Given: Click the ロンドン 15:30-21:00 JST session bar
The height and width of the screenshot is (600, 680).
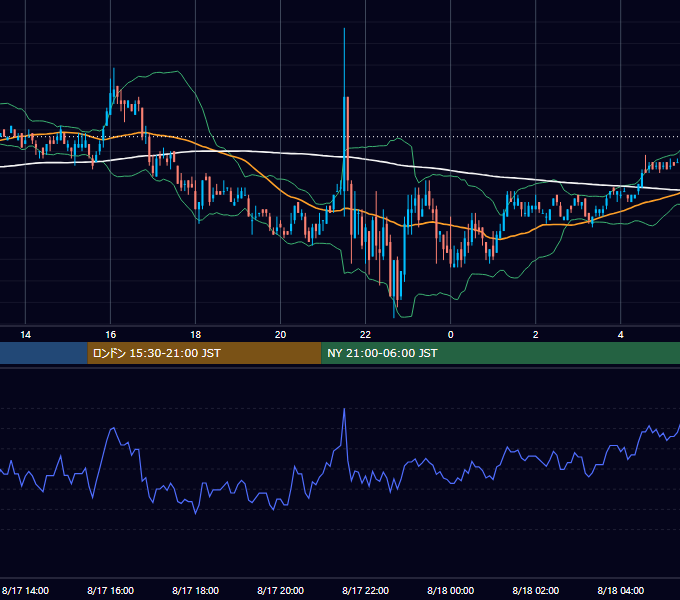Looking at the screenshot, I should click(204, 353).
